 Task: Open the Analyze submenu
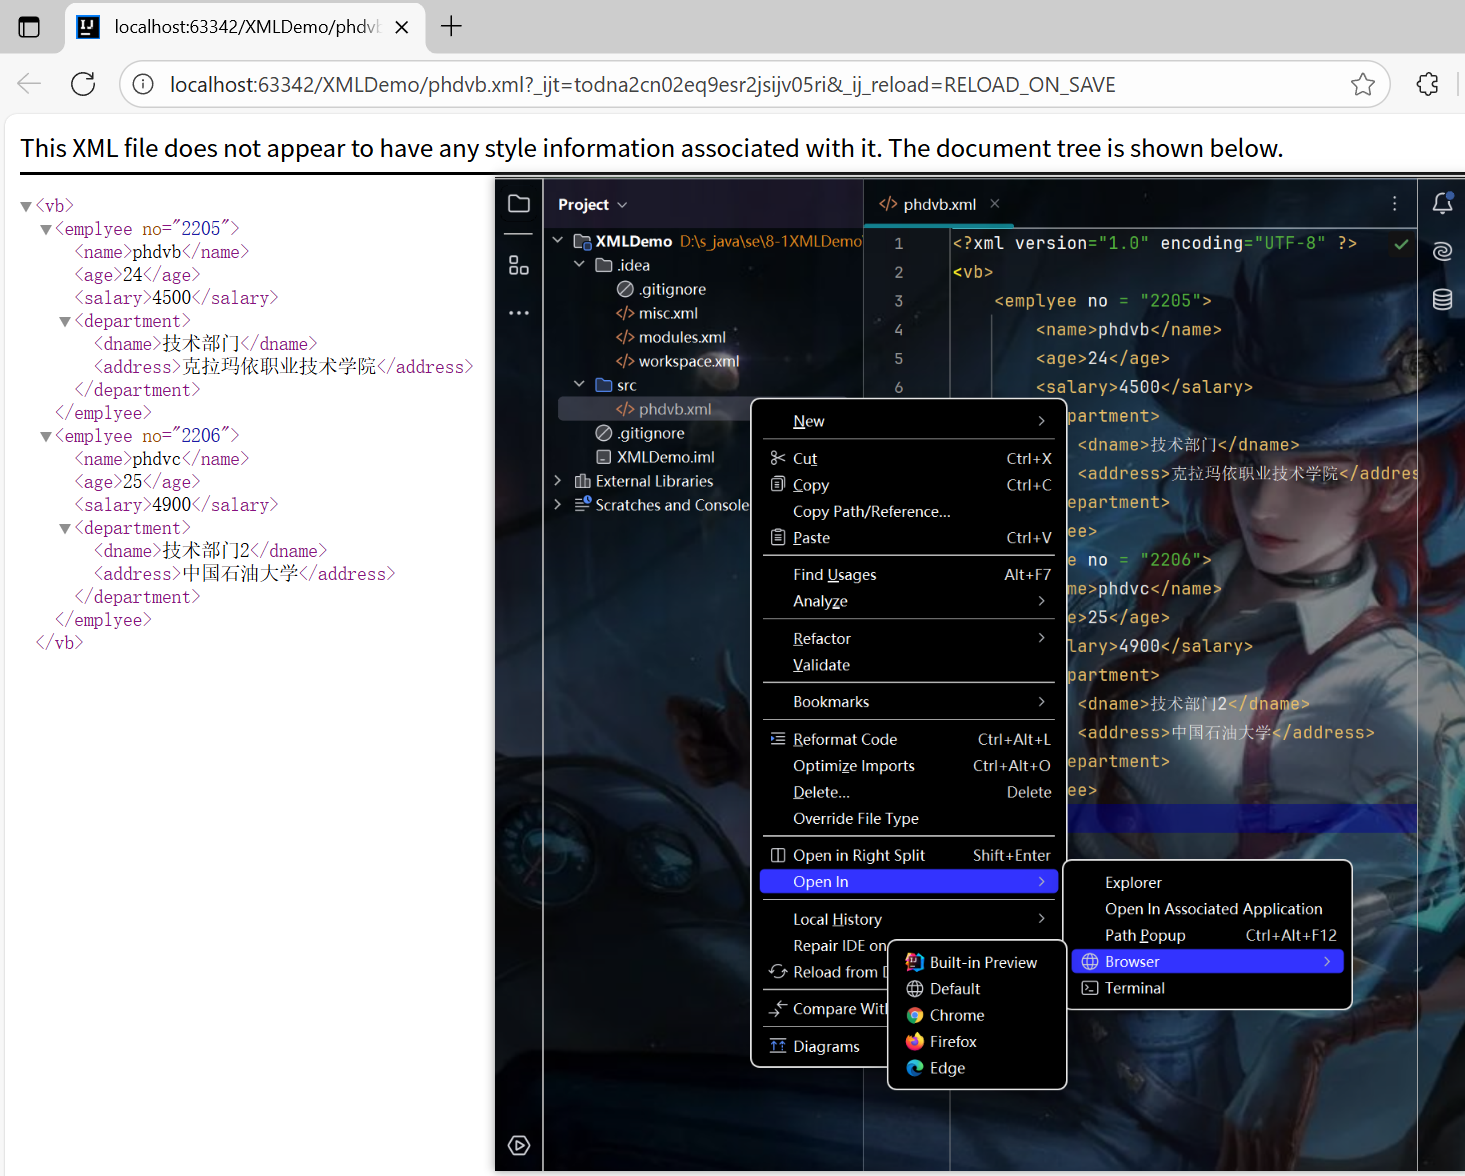coord(907,601)
